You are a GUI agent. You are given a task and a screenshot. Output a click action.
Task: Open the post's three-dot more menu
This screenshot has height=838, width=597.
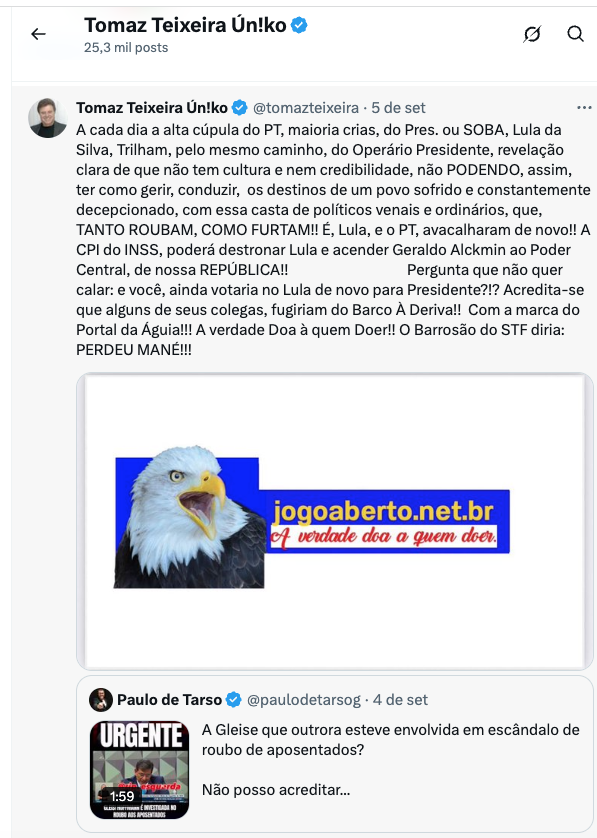584,108
